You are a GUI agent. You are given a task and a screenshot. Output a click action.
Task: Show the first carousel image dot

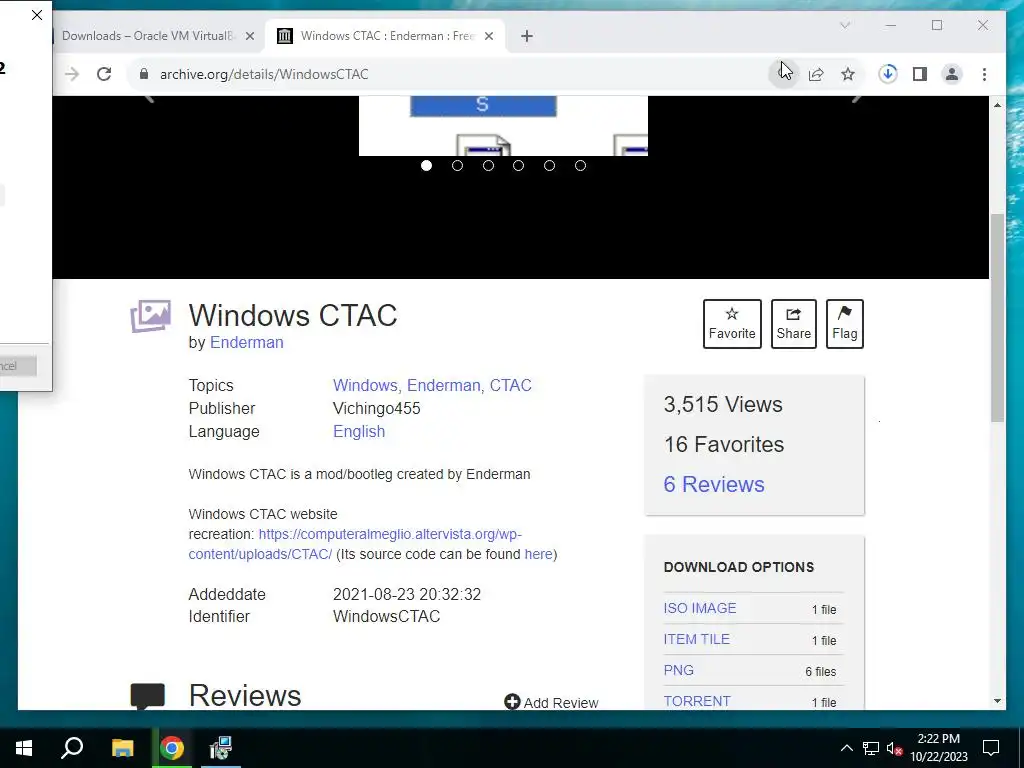[x=426, y=166]
